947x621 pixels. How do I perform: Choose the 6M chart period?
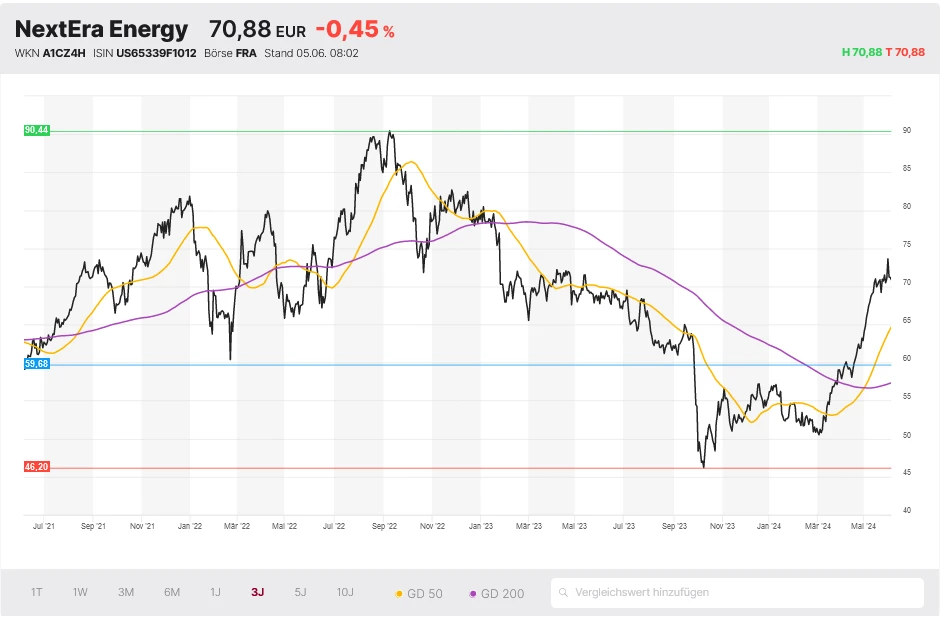[172, 592]
